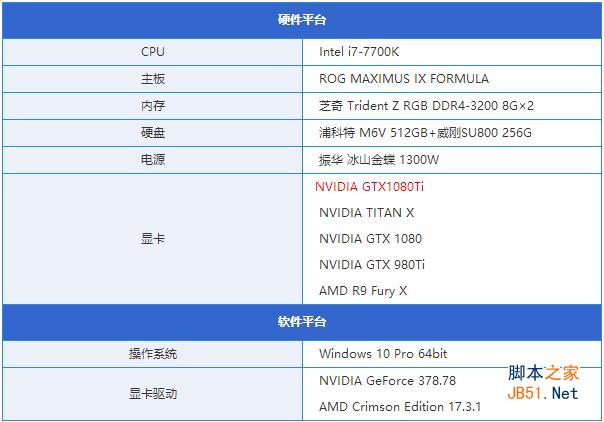Image resolution: width=604 pixels, height=422 pixels.
Task: Select the NVIDIA GTX 980Ti entry
Action: coord(372,265)
